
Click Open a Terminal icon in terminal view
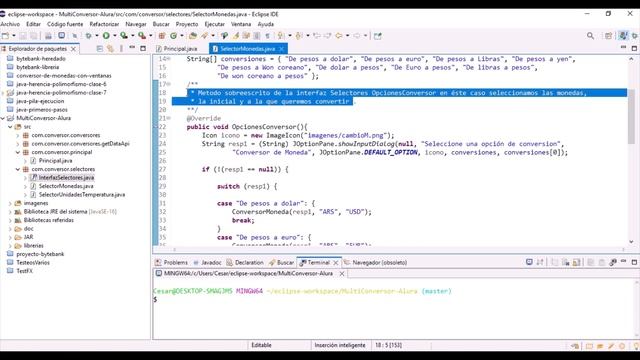[x=529, y=262]
